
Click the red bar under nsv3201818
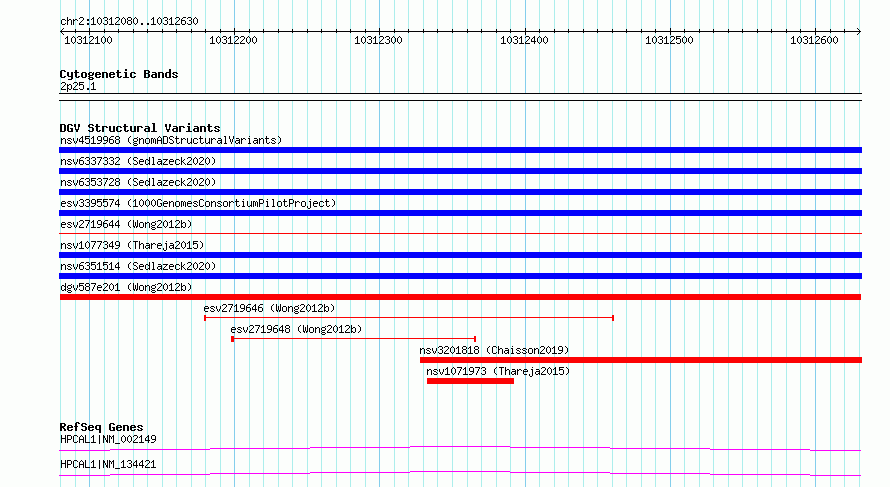pos(641,360)
